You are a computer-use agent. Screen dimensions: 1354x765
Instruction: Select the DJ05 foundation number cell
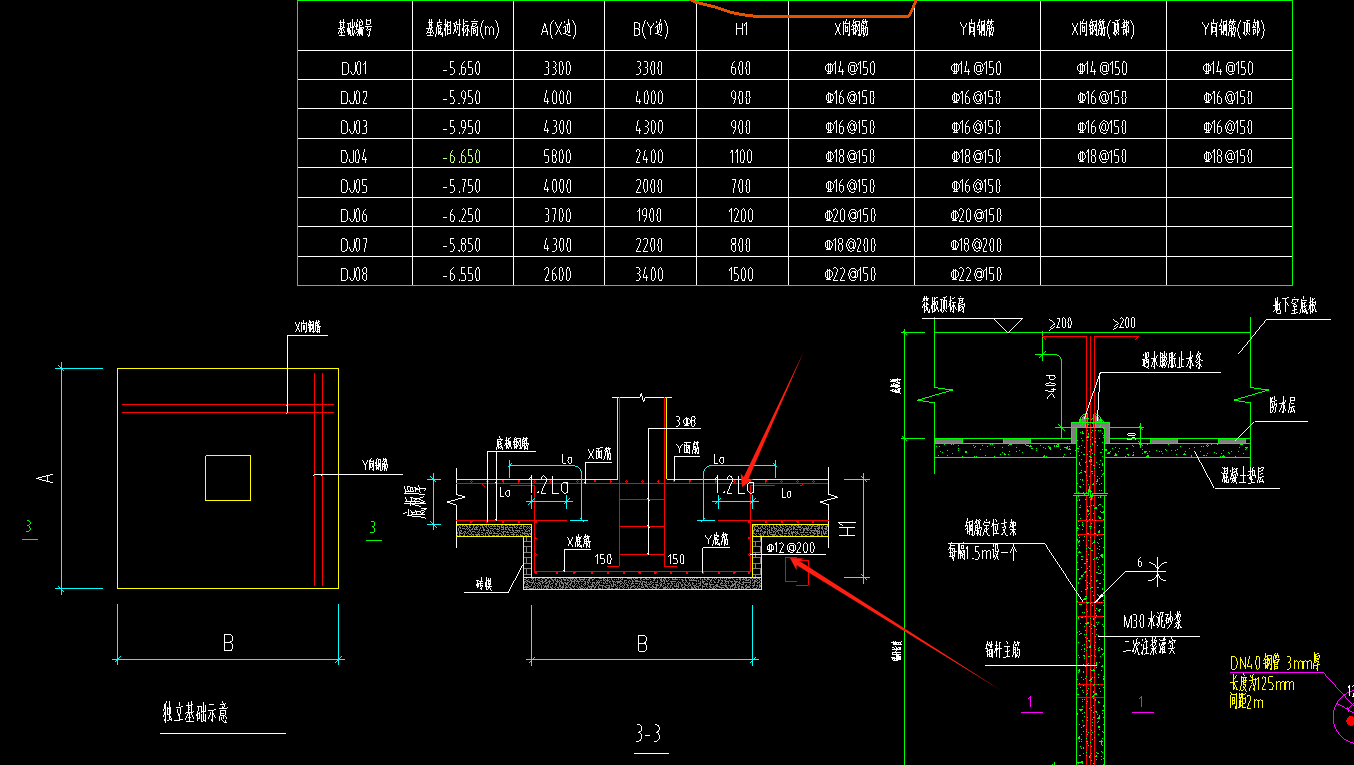coord(354,186)
